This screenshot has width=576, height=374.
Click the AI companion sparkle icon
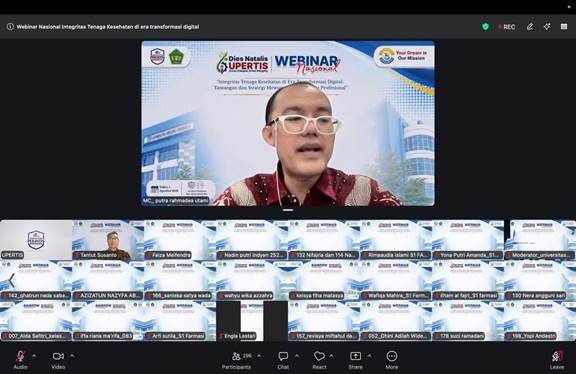[x=547, y=26]
